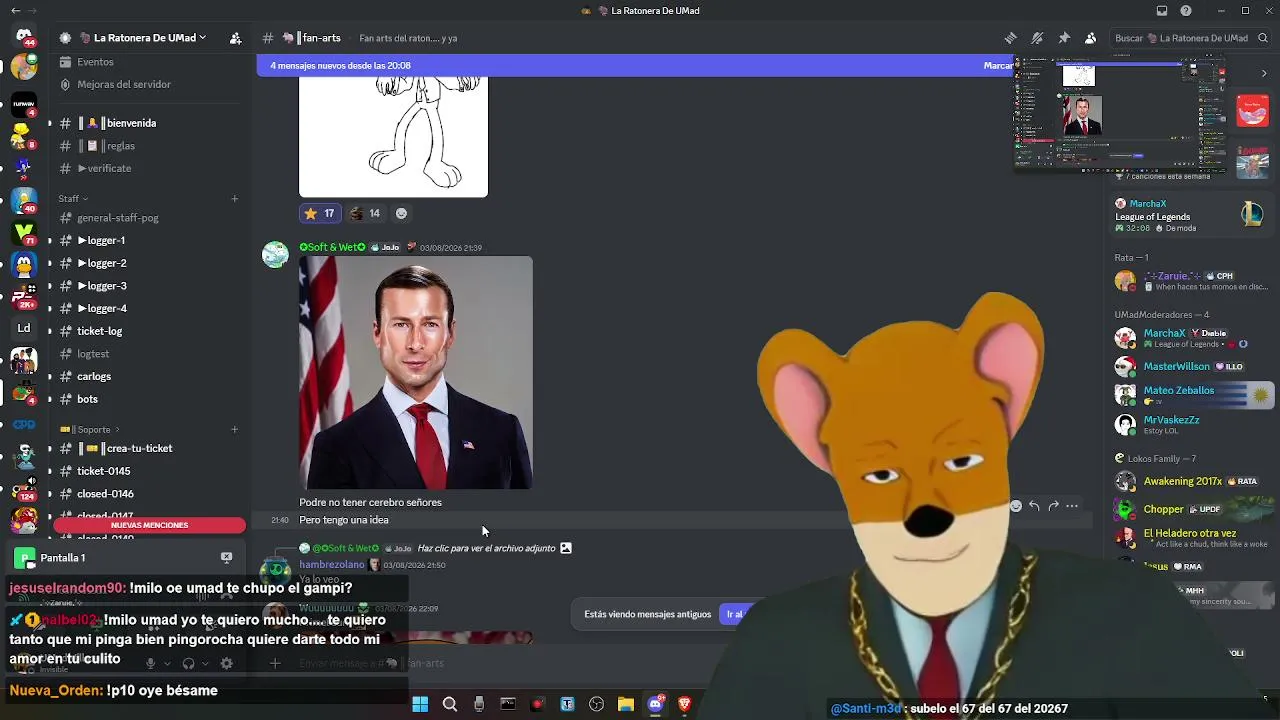Screen dimensions: 1280x720
Task: Add a channel to the Staff category
Action: click(235, 198)
